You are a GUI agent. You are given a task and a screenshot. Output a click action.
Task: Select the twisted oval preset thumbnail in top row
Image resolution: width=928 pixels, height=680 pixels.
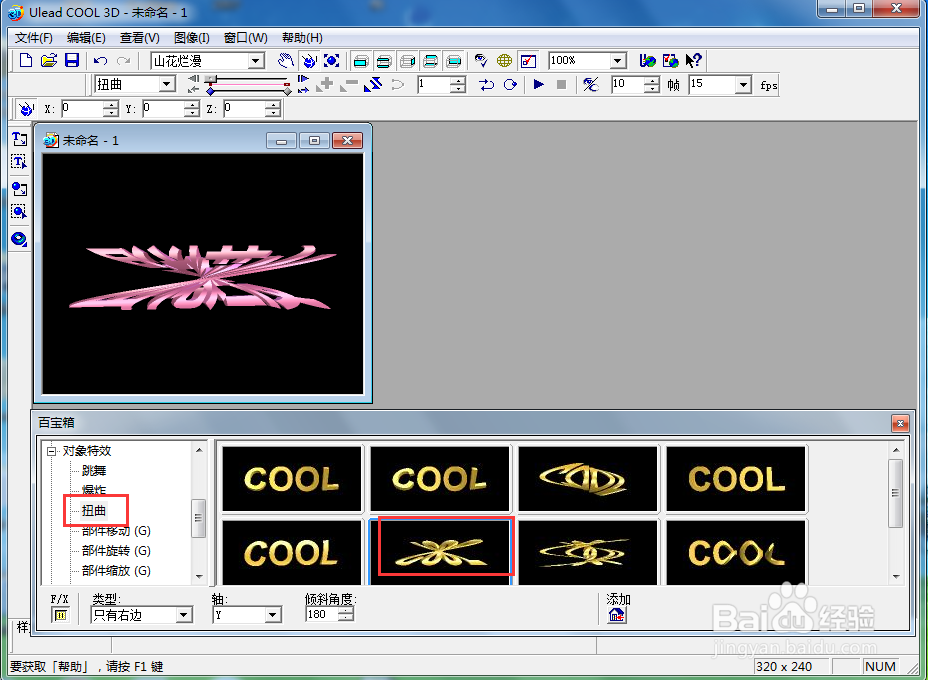588,479
